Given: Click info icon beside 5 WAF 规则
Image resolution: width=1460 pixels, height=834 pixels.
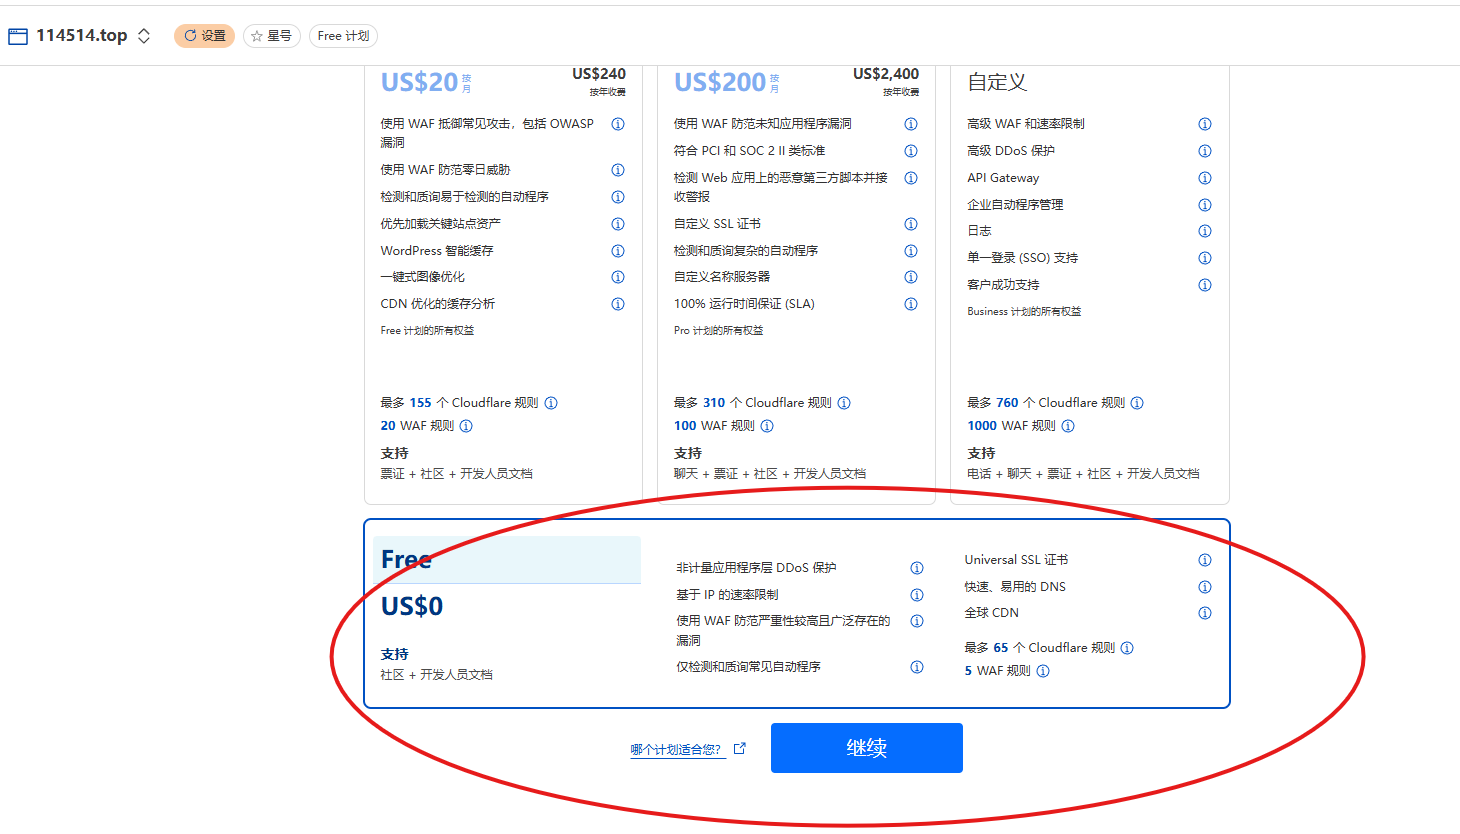Looking at the screenshot, I should [1043, 671].
